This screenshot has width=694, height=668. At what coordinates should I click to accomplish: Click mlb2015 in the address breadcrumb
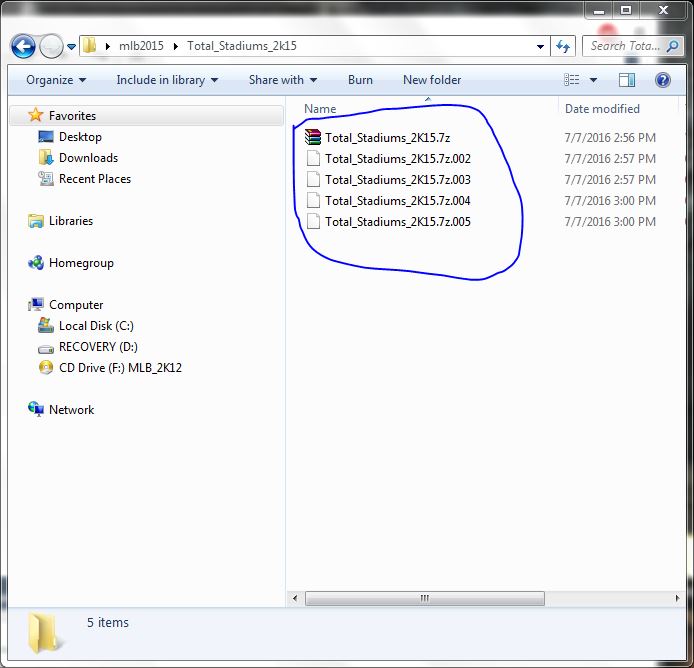pyautogui.click(x=140, y=46)
